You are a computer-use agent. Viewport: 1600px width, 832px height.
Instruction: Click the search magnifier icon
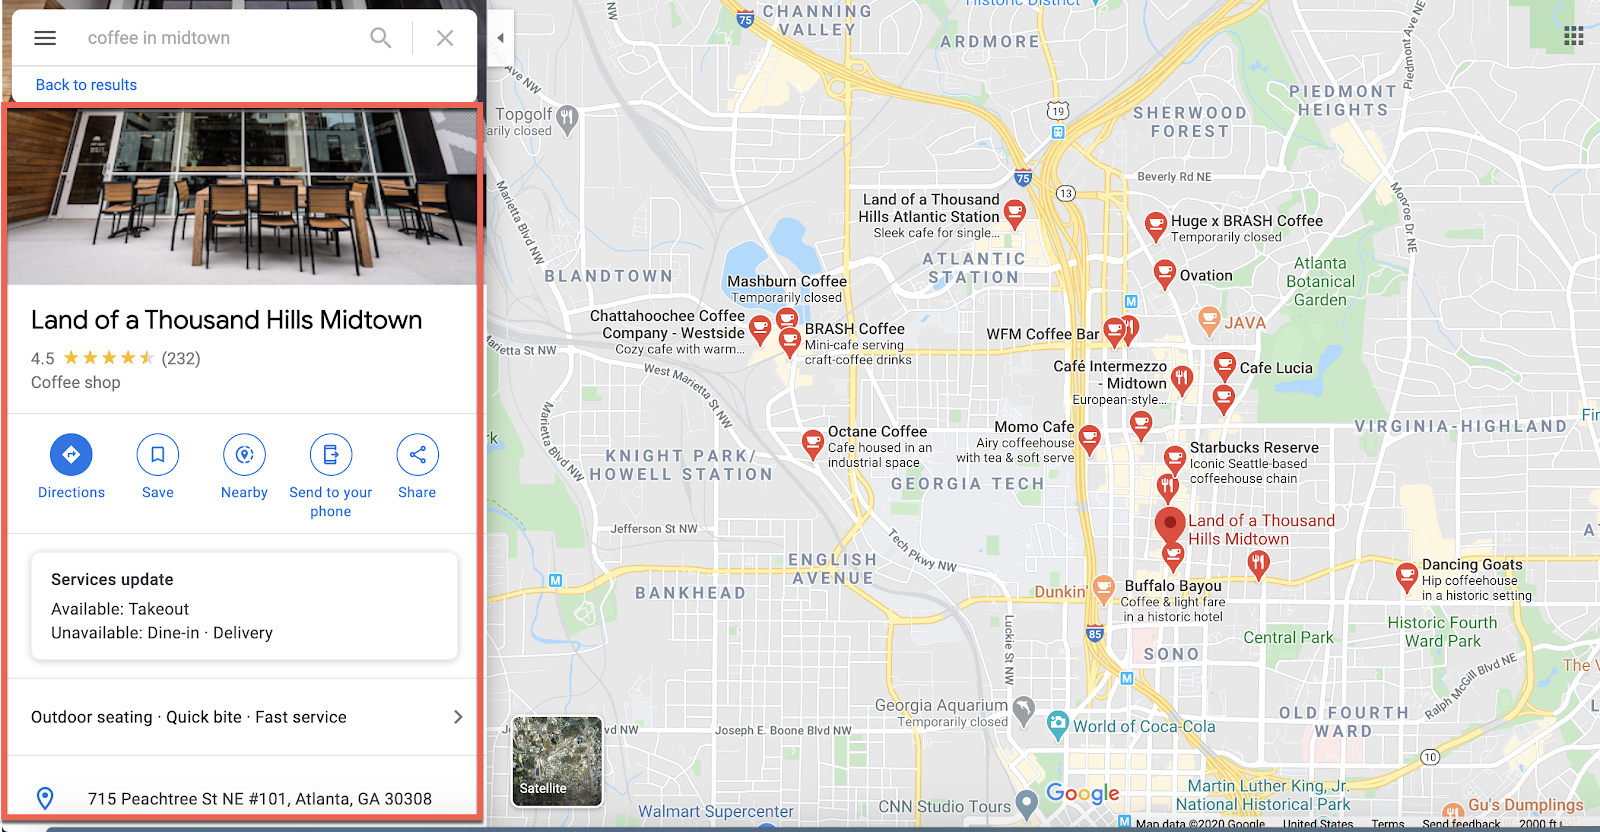pos(380,38)
